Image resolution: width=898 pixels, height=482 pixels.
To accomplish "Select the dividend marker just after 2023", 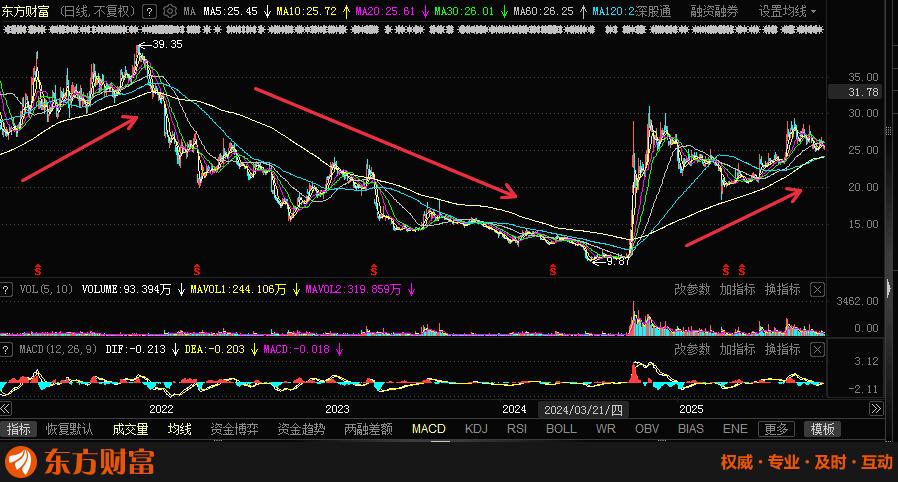I will 373,269.
